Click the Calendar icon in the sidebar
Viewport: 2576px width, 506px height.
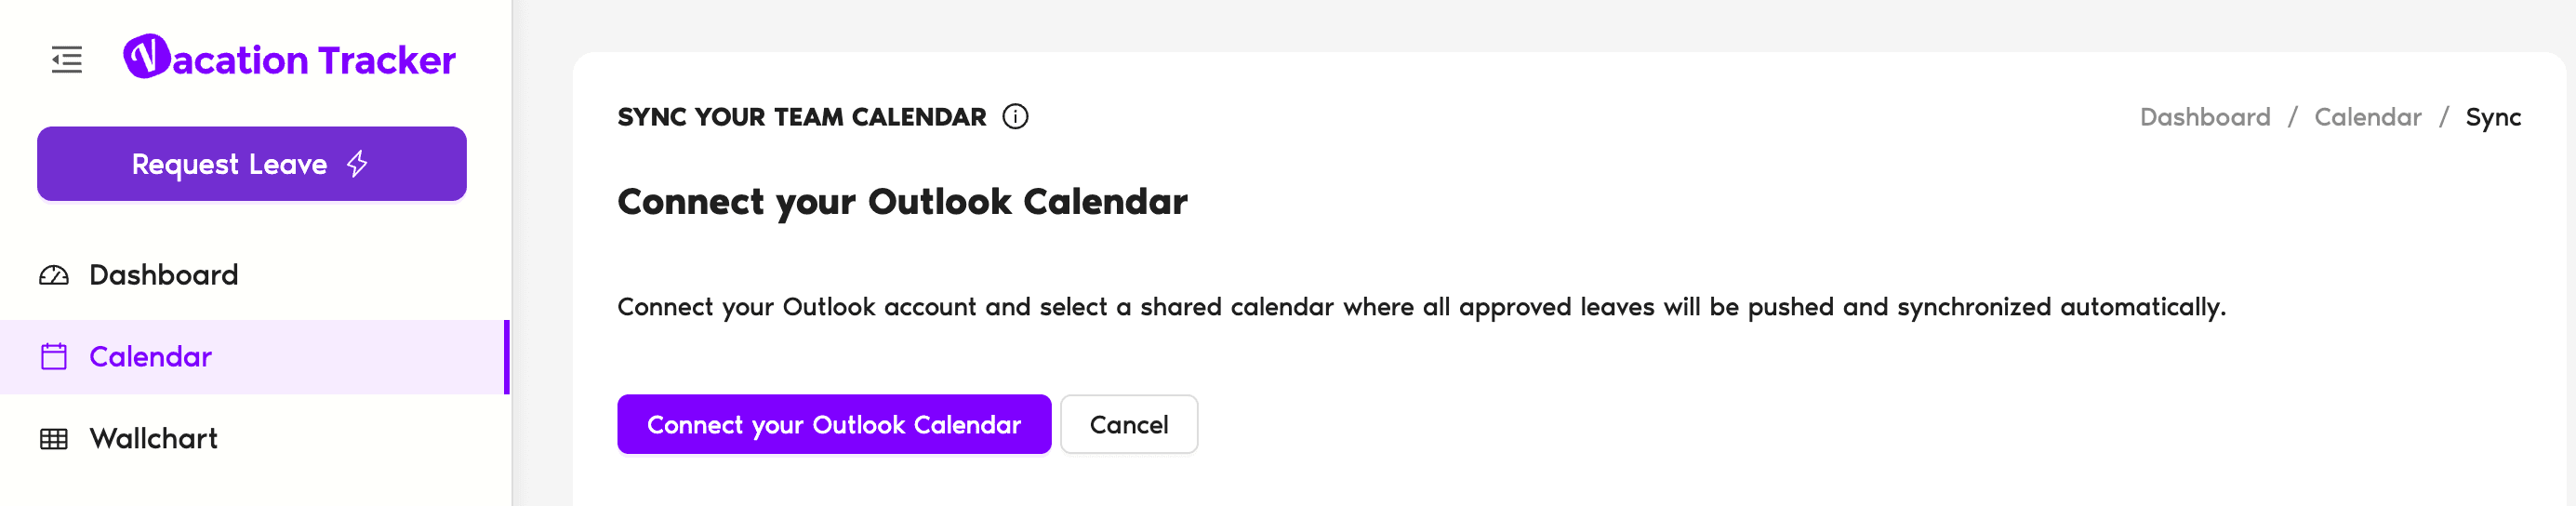tap(54, 357)
